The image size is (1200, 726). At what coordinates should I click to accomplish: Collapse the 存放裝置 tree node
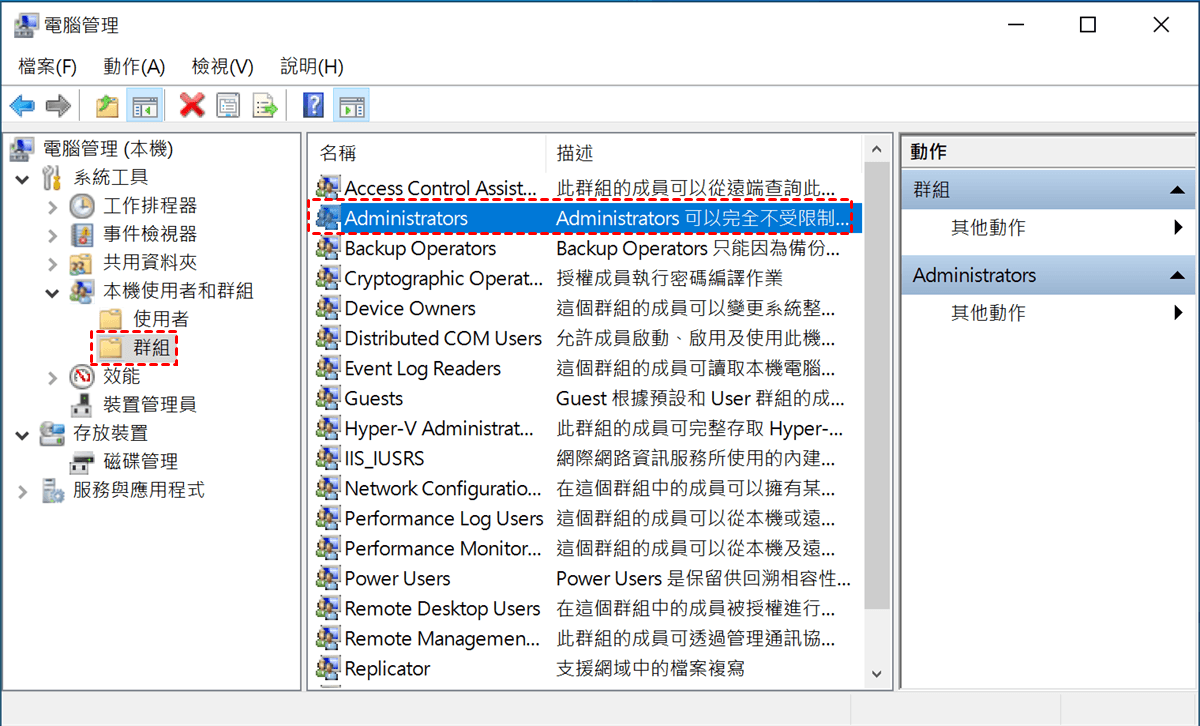[22, 434]
